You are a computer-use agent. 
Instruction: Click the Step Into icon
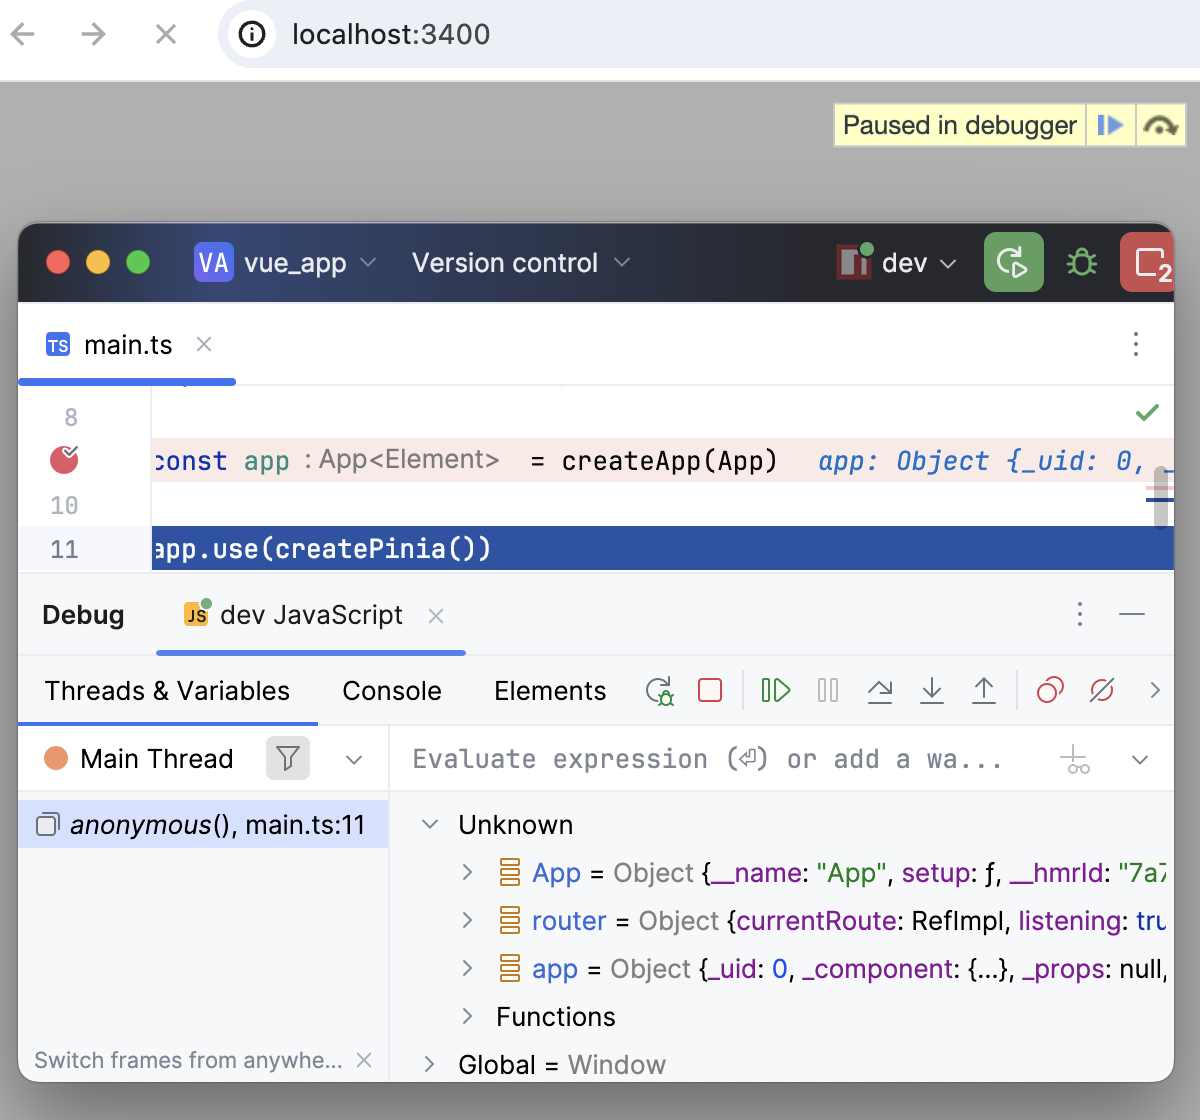click(x=932, y=690)
